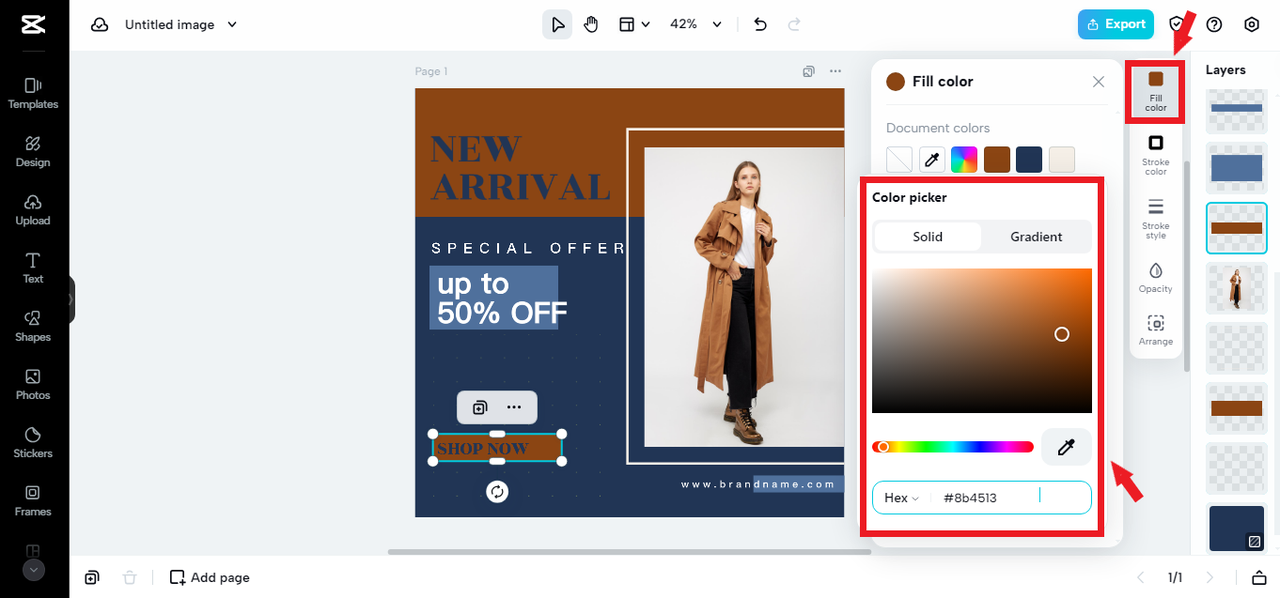Close the Fill color panel

[1098, 82]
